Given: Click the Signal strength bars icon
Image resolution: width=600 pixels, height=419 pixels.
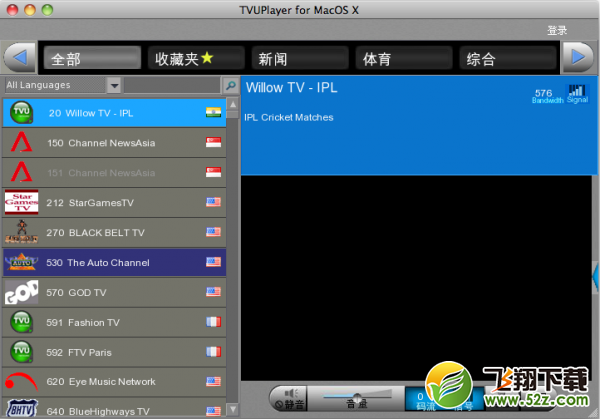Looking at the screenshot, I should coord(577,94).
